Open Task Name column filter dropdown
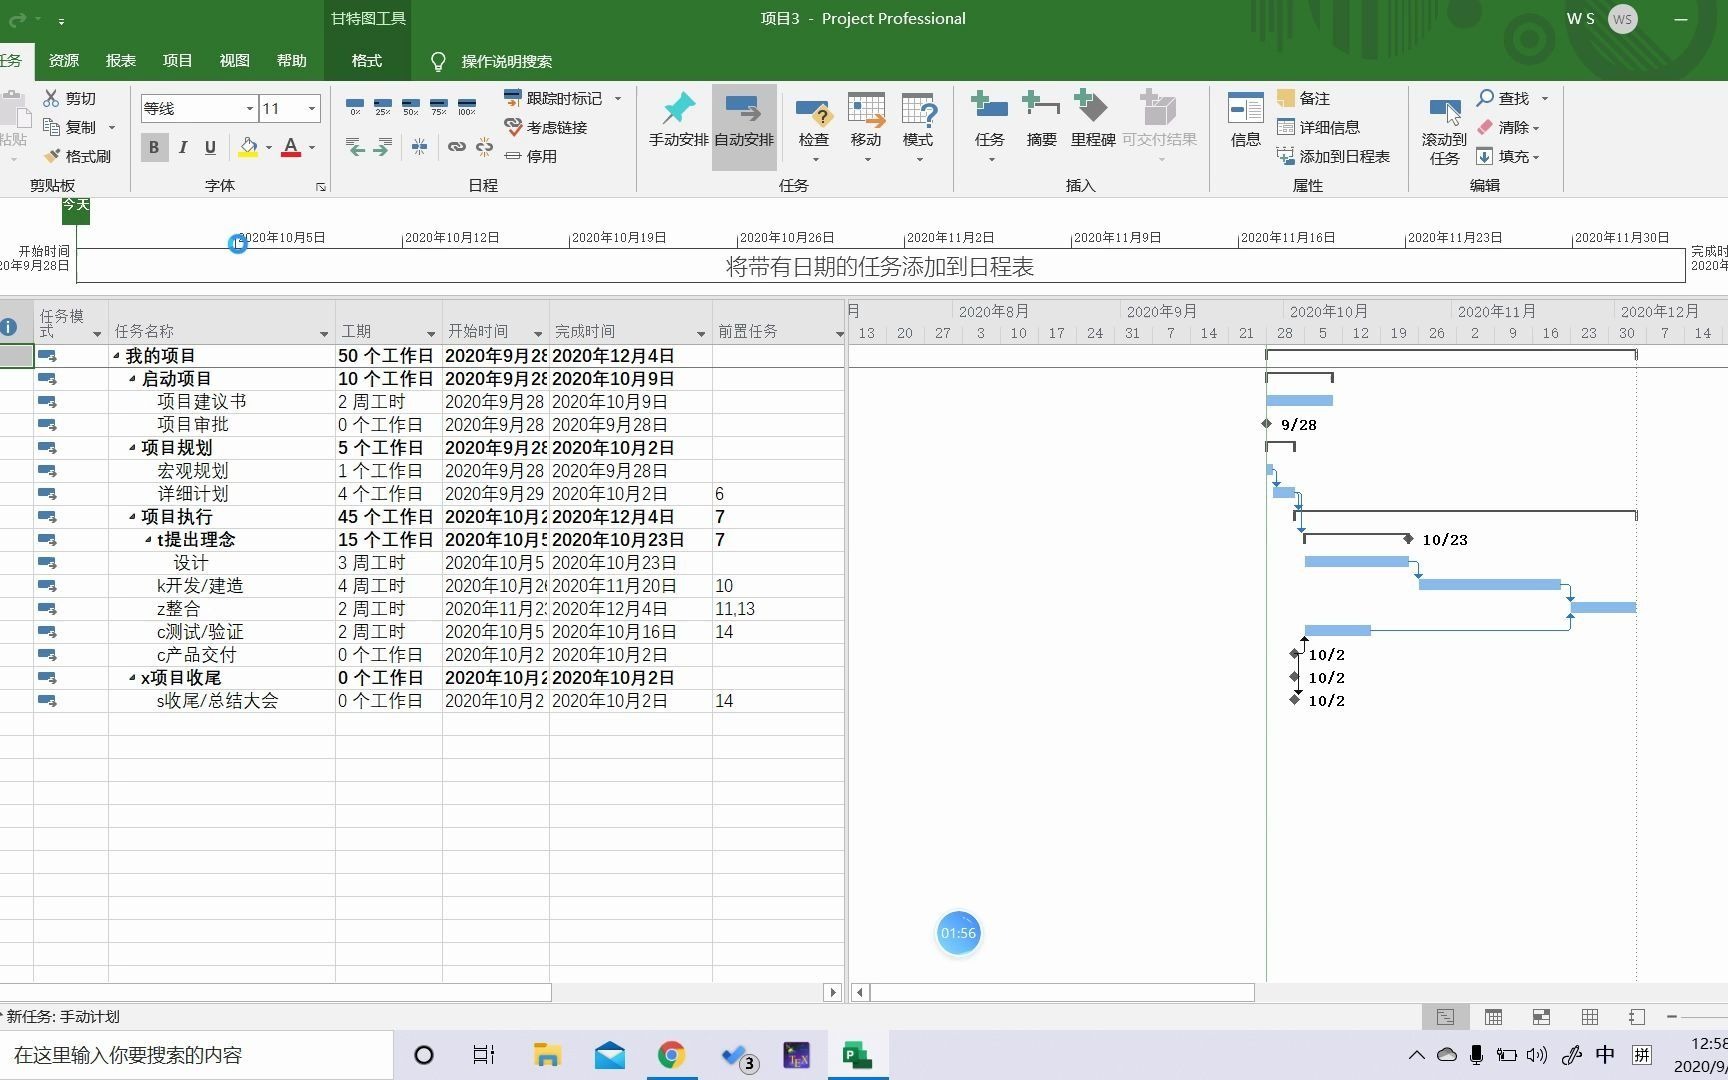The image size is (1728, 1080). (324, 333)
